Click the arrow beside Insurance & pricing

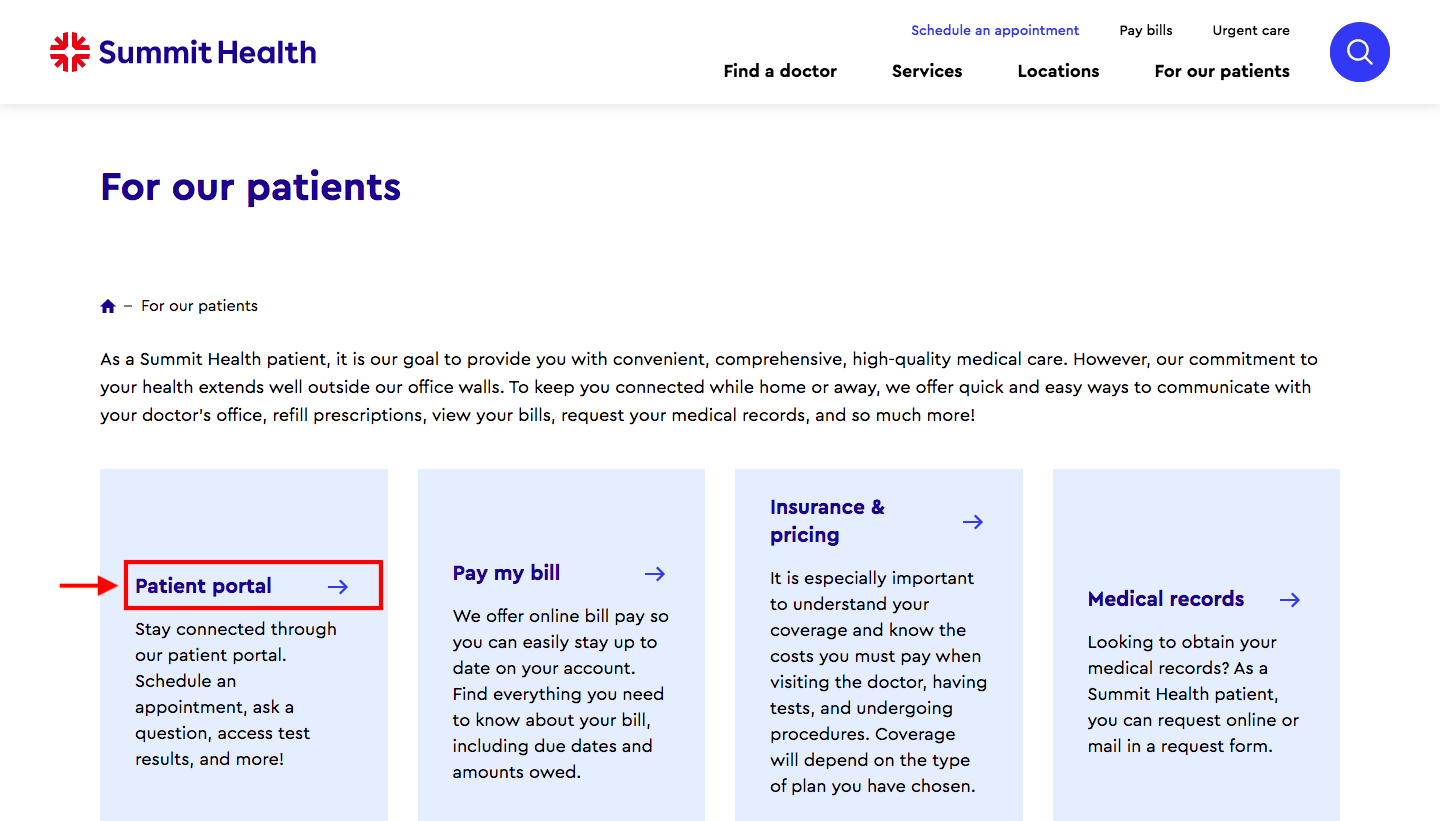(x=973, y=522)
